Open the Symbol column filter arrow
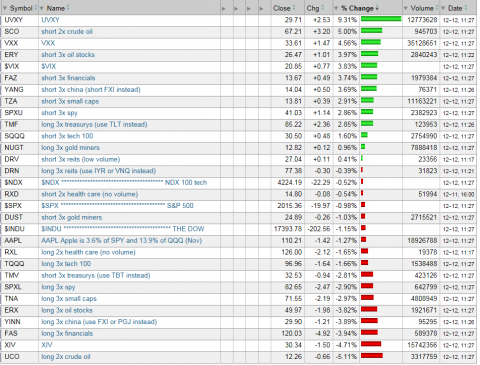480x365 pixels. pos(5,8)
